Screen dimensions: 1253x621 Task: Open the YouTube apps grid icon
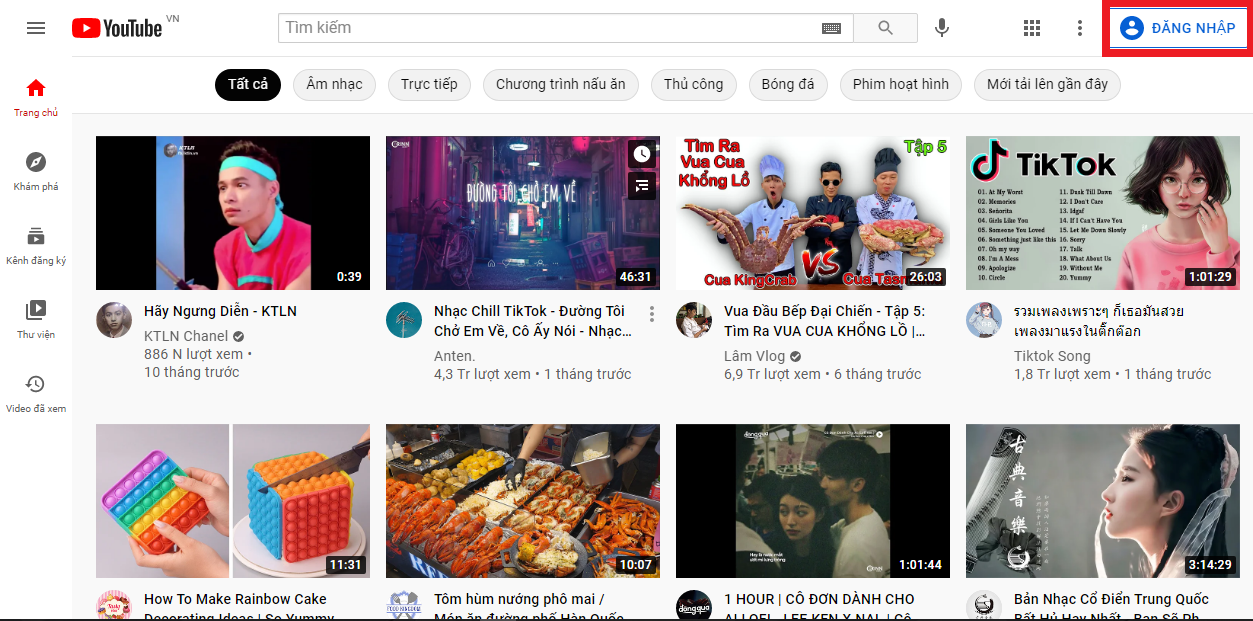click(1031, 27)
